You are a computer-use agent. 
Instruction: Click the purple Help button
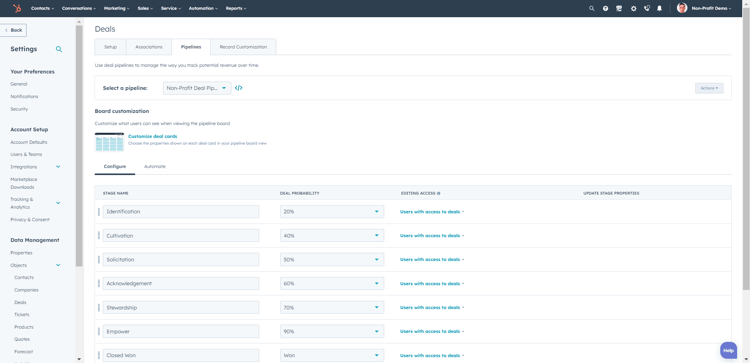pos(728,351)
